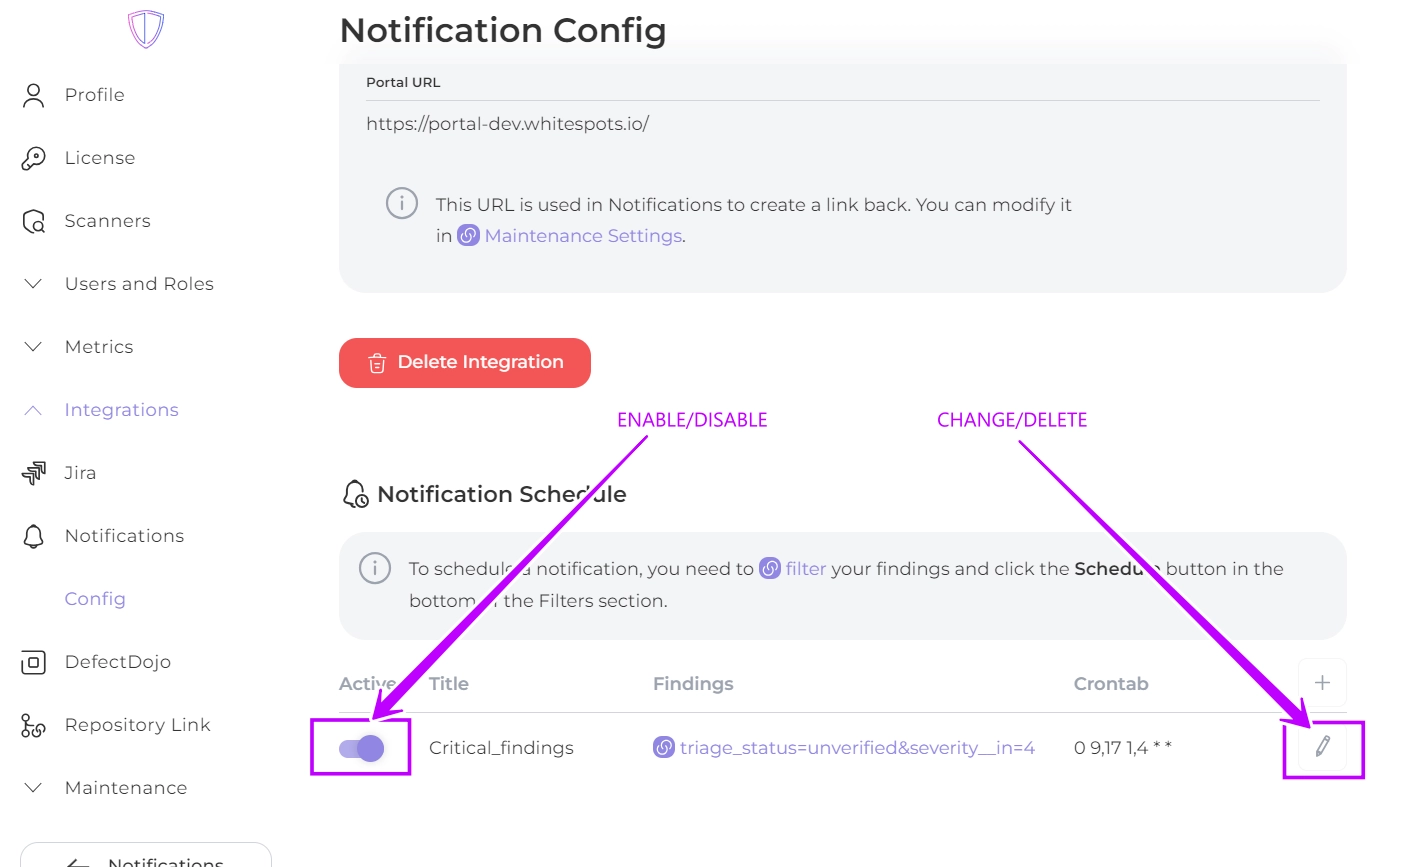Open the License menu item

(100, 158)
